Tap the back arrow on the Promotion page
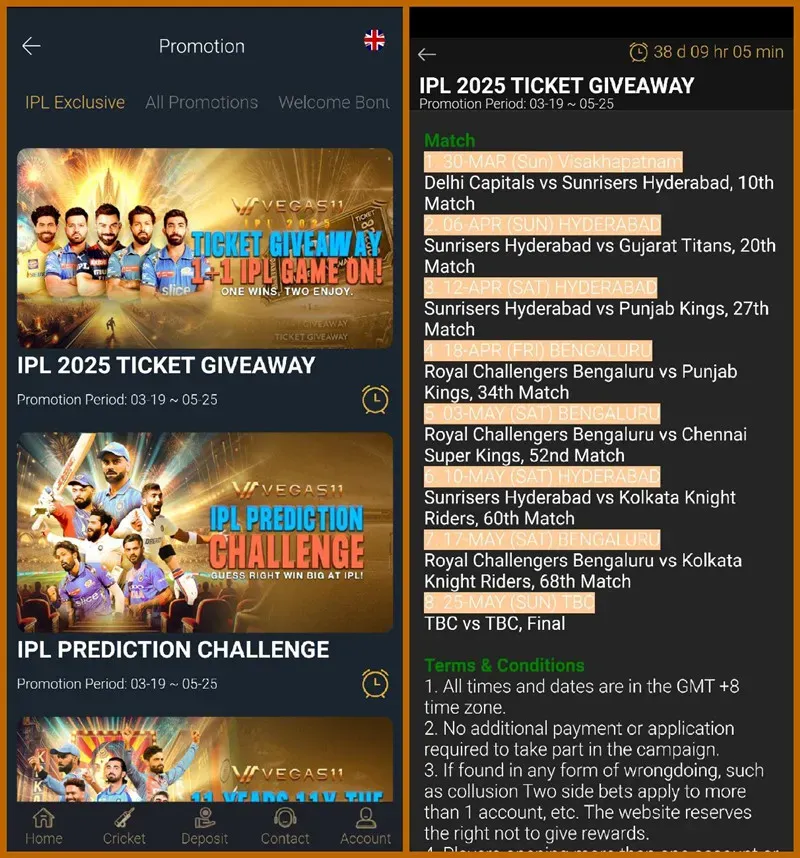800x858 pixels. (x=31, y=46)
